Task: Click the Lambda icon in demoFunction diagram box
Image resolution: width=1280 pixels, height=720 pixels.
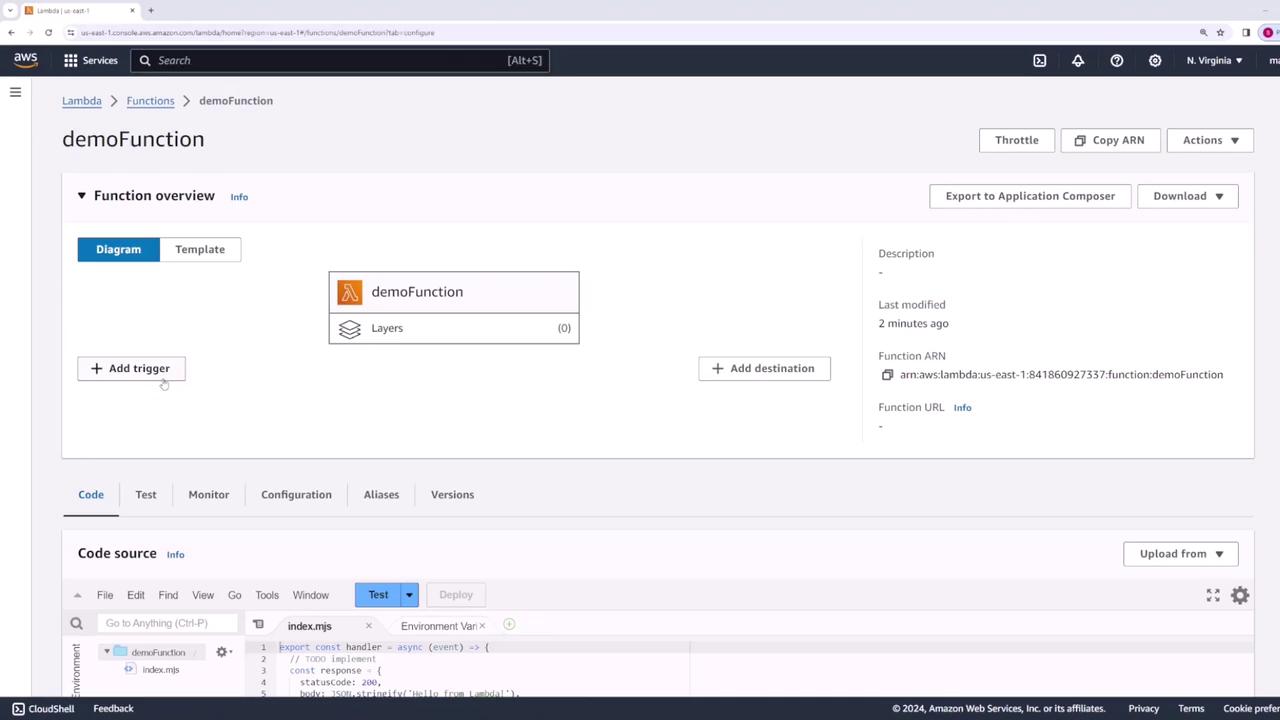Action: pos(350,292)
